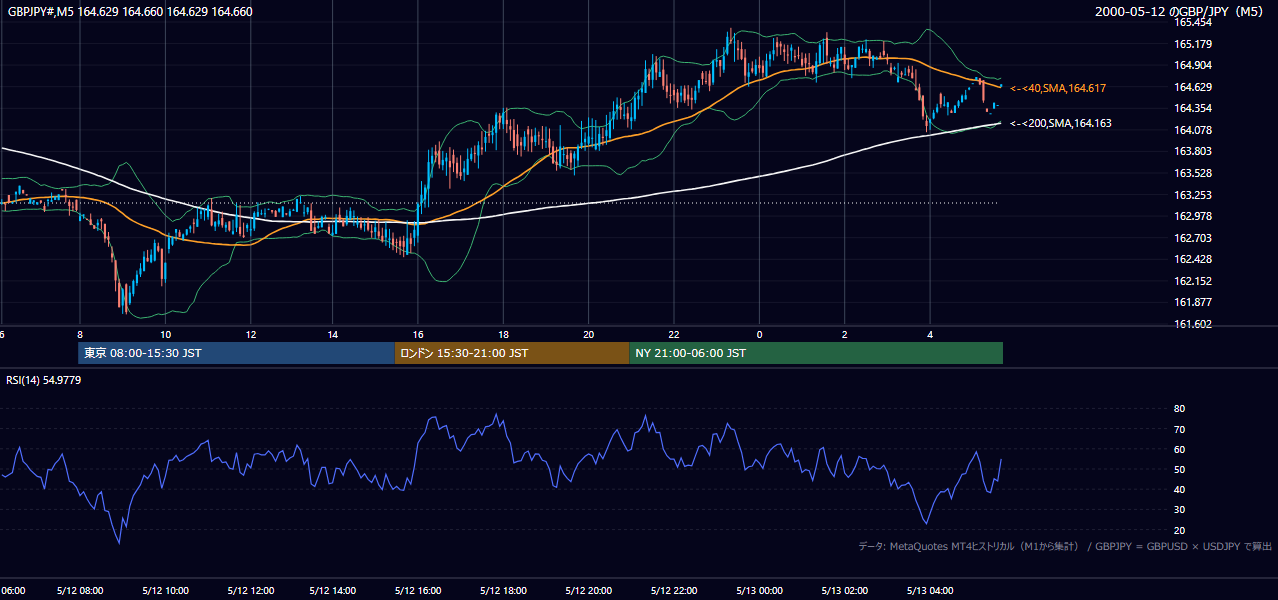This screenshot has height=600, width=1278.
Task: Click price axis value 164.078
Action: 1193,130
